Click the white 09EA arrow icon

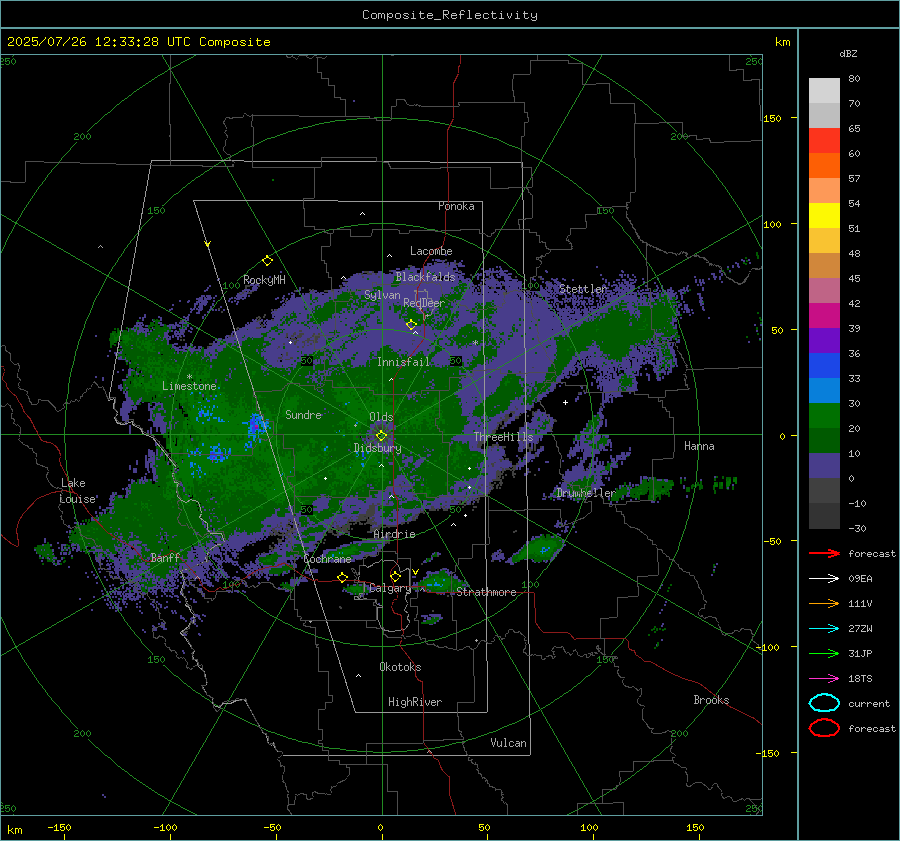(x=824, y=579)
